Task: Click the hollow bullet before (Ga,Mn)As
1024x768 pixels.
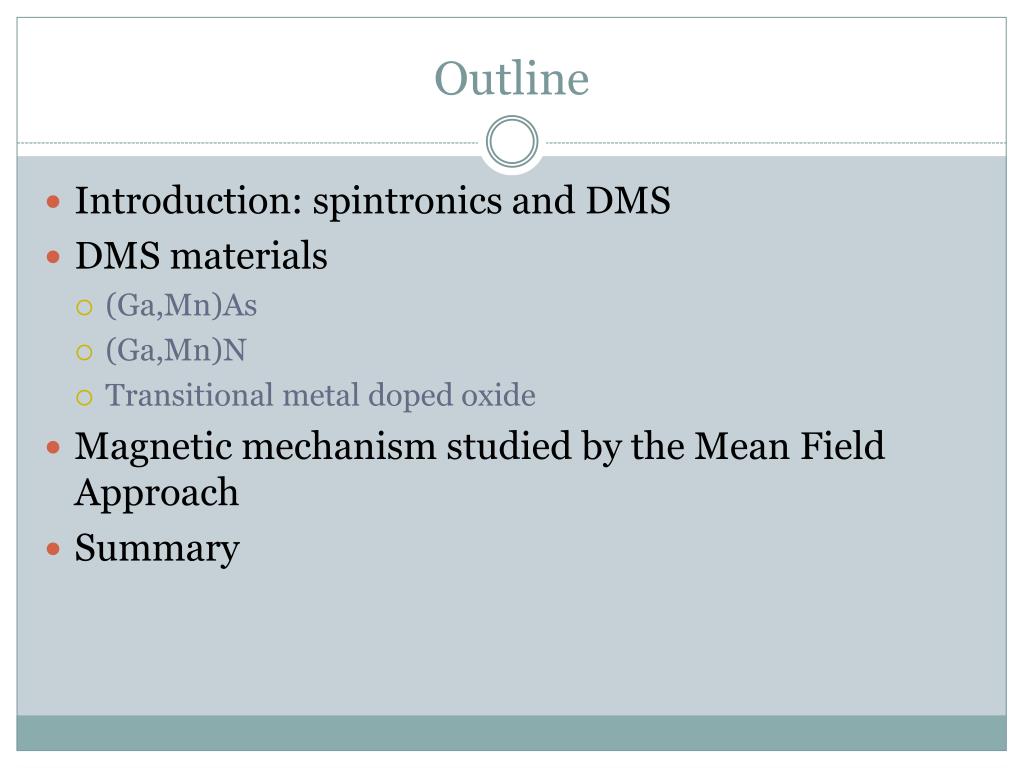Action: (x=84, y=307)
